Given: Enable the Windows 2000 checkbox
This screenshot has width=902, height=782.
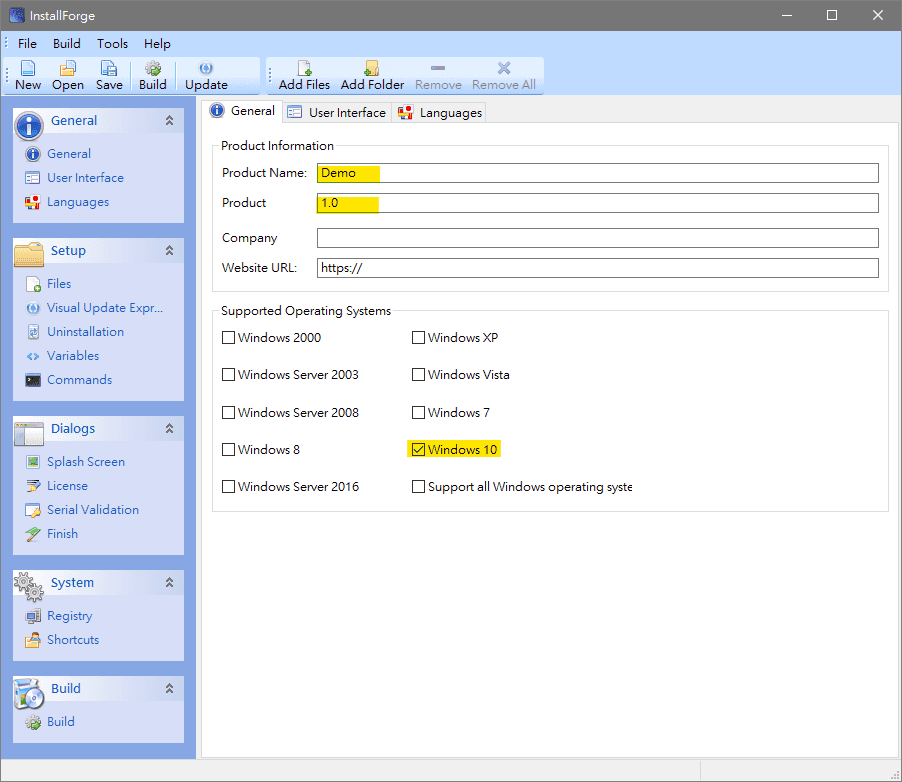Looking at the screenshot, I should tap(228, 338).
